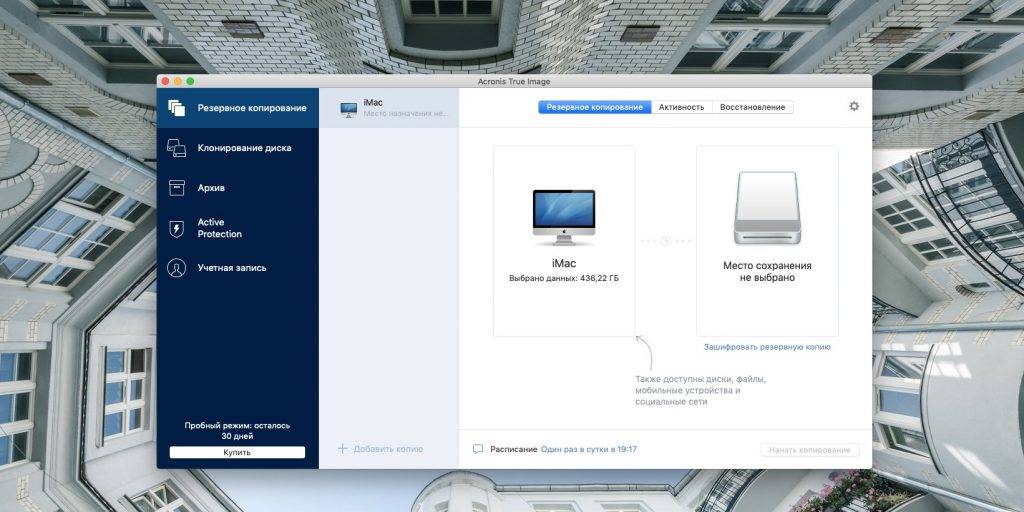
Task: Click the Расписание label
Action: [x=514, y=449]
